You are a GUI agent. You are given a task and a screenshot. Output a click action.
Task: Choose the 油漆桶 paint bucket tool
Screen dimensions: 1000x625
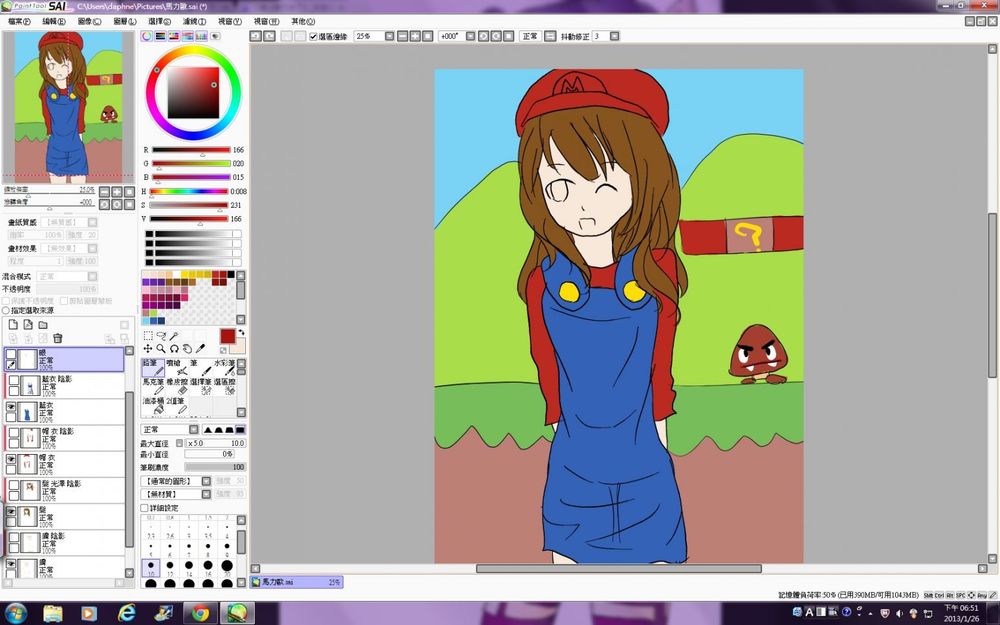tap(153, 405)
